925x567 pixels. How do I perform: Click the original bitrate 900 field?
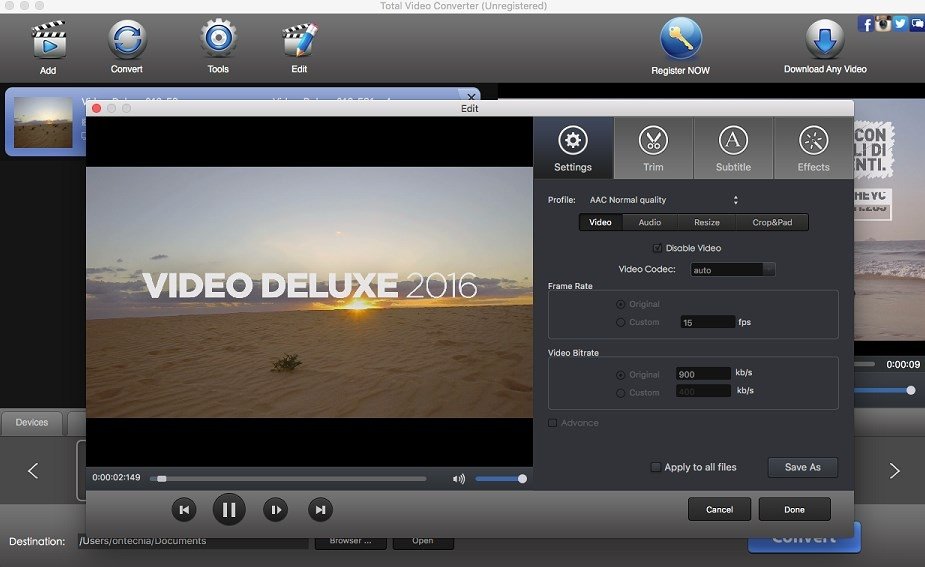(704, 373)
